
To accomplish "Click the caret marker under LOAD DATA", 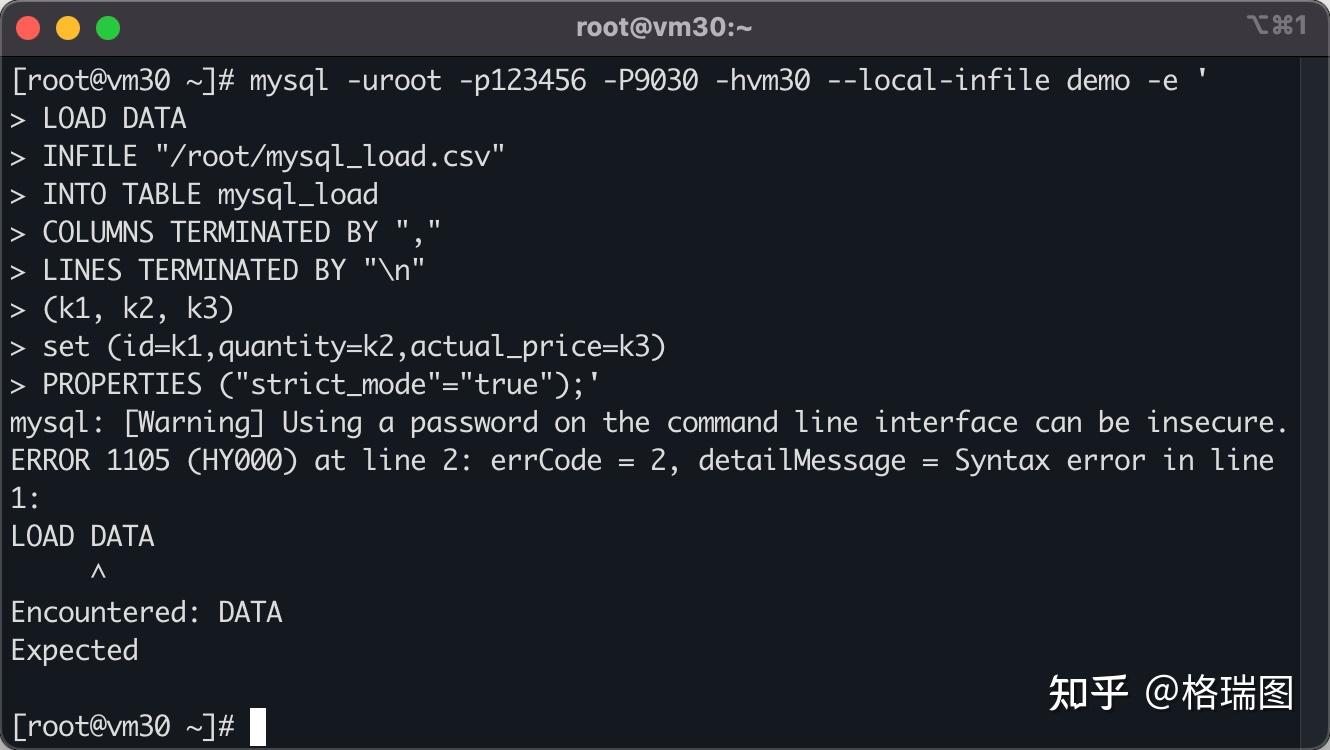I will click(x=98, y=574).
